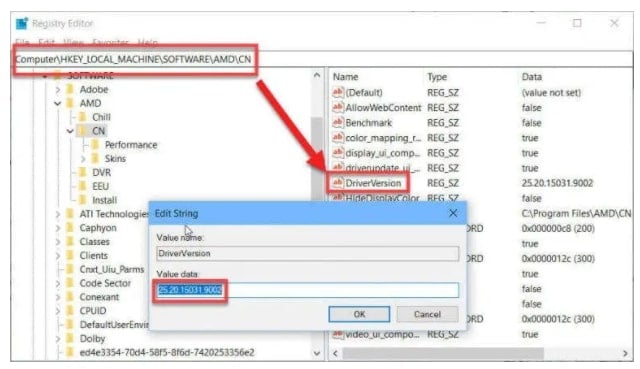Click the Value name field
This screenshot has width=640, height=369.
(x=307, y=253)
